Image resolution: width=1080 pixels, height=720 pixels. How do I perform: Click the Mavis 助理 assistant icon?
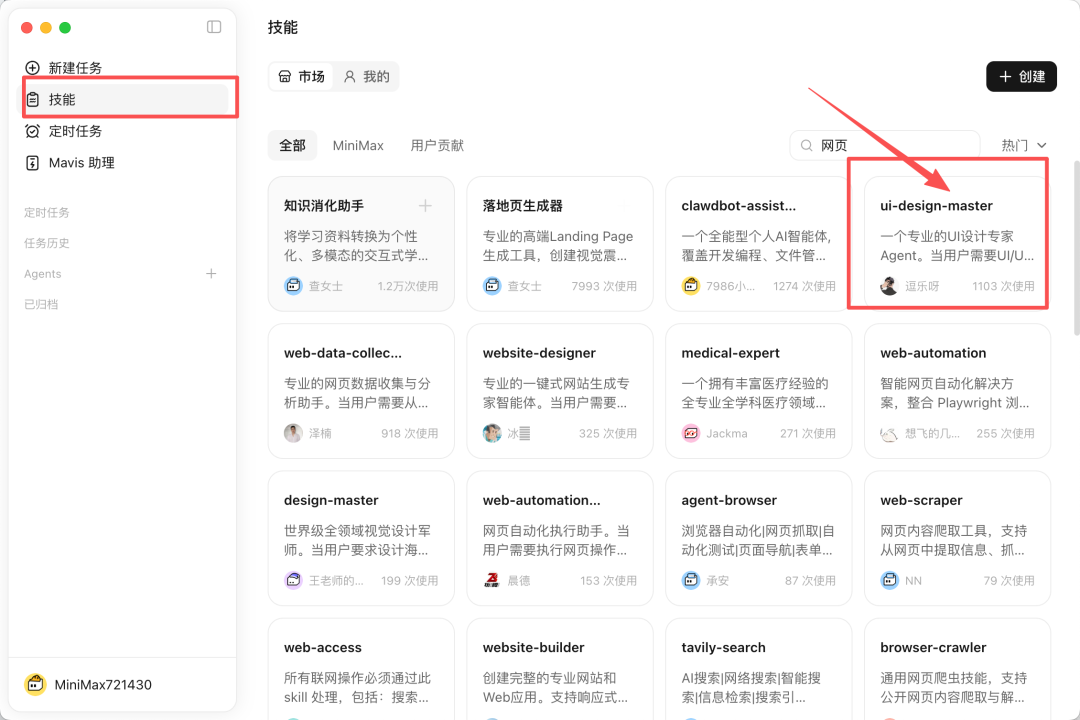(32, 163)
